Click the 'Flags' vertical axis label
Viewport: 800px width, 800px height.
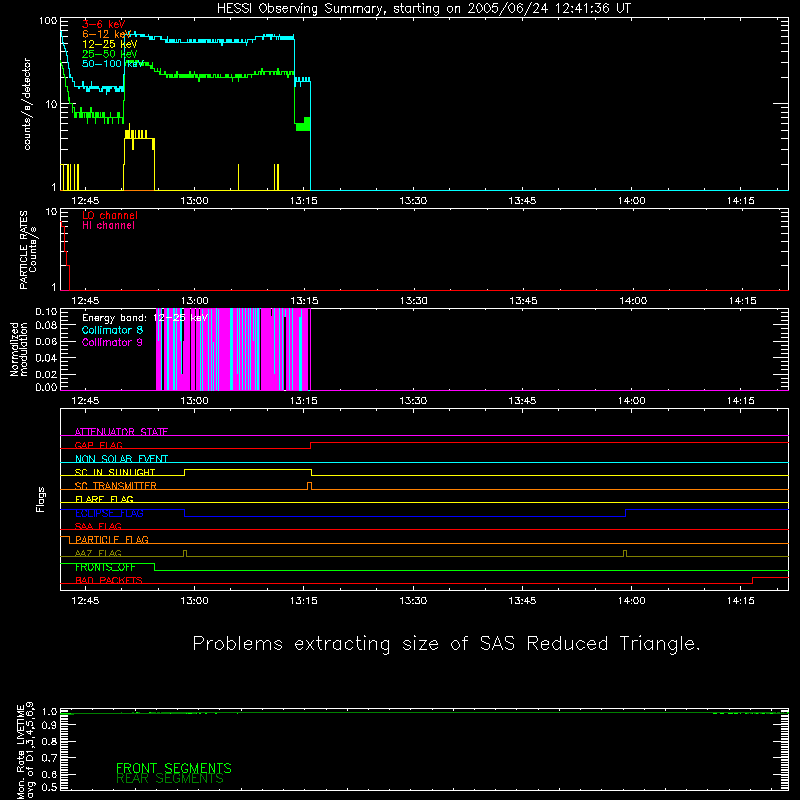coord(40,499)
